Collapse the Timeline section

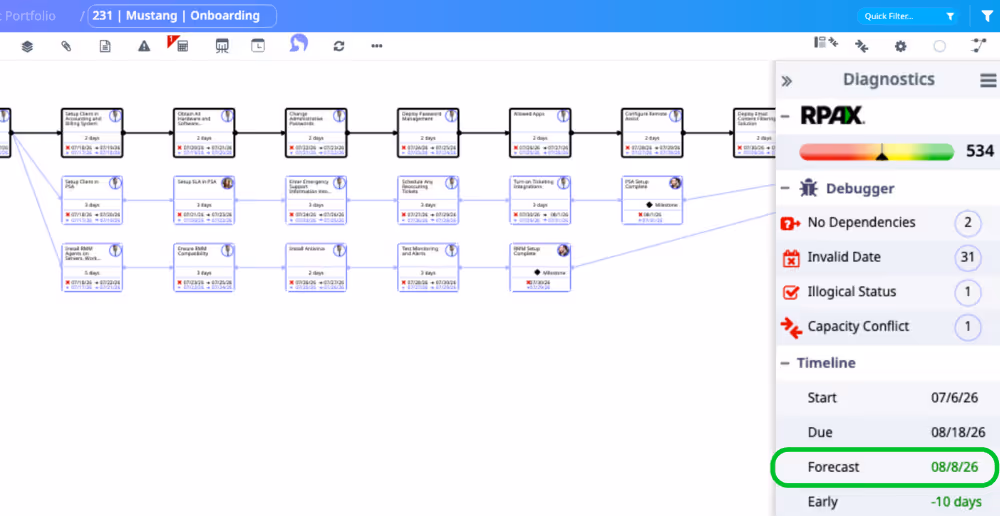pos(785,363)
